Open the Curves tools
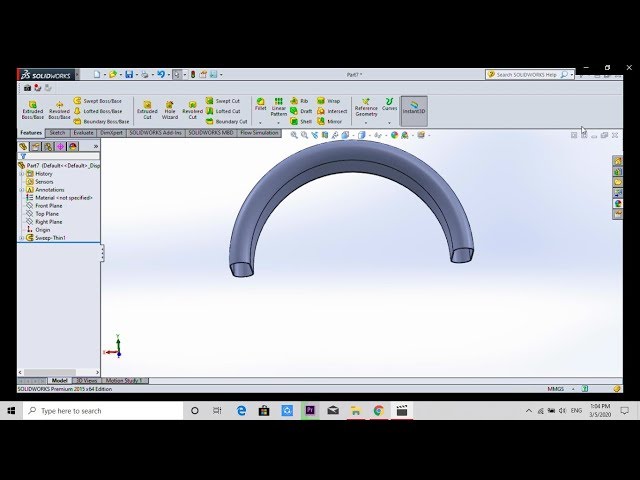 pos(389,104)
